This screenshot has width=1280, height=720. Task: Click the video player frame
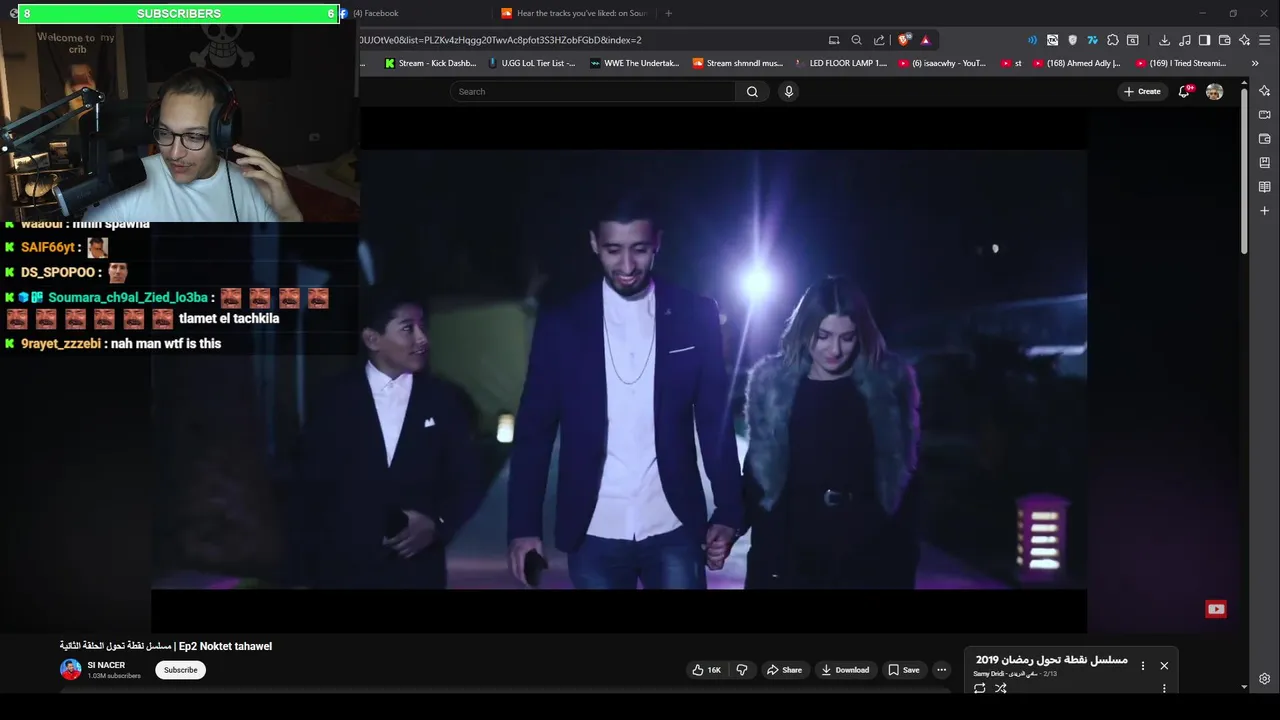[x=619, y=369]
